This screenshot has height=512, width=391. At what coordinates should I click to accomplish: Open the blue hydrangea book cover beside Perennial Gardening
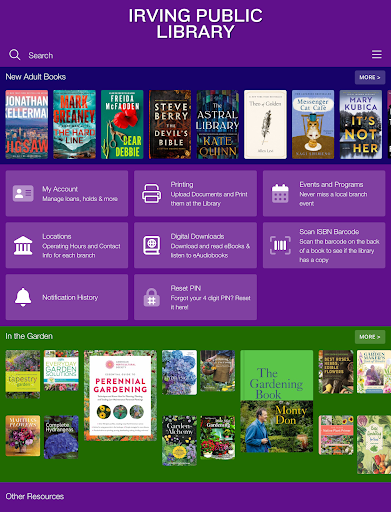pos(179,372)
